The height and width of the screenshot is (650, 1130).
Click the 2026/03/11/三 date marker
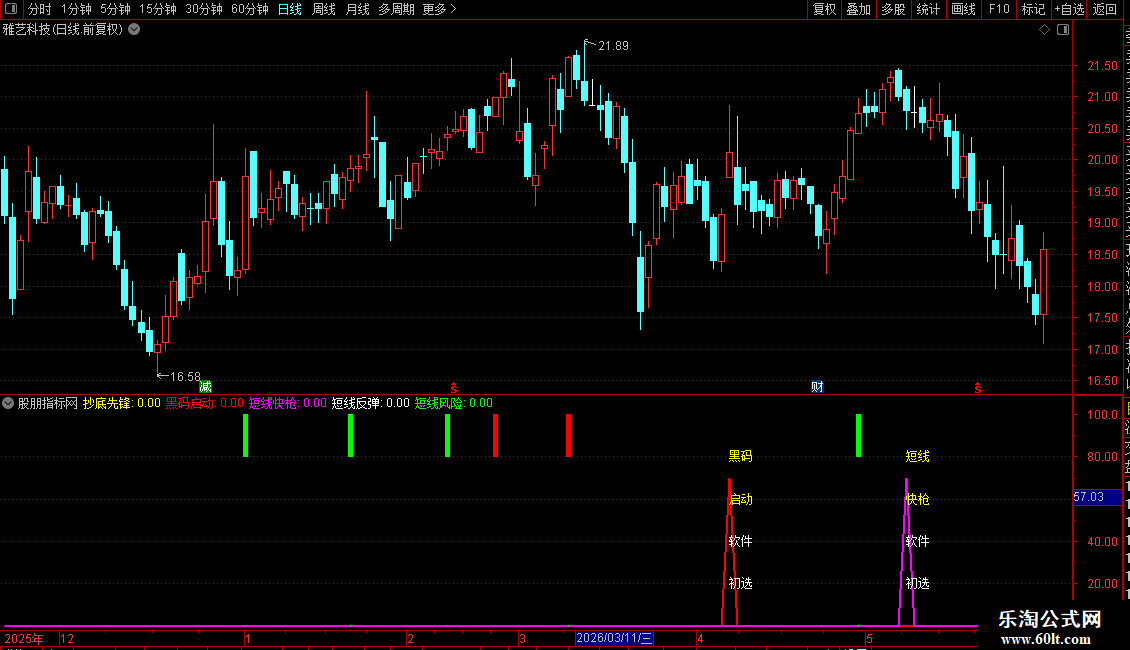[614, 638]
